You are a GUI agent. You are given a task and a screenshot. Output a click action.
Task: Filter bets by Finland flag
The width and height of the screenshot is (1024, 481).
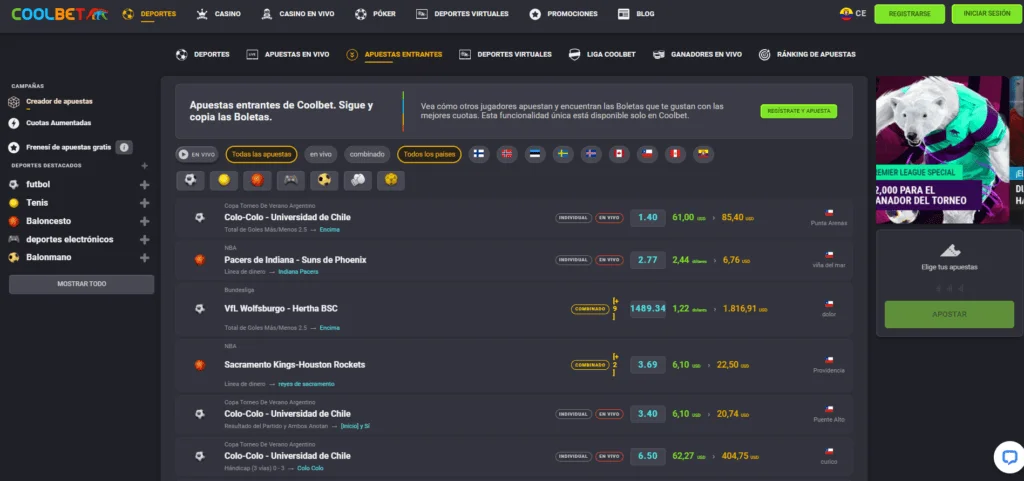(x=479, y=154)
